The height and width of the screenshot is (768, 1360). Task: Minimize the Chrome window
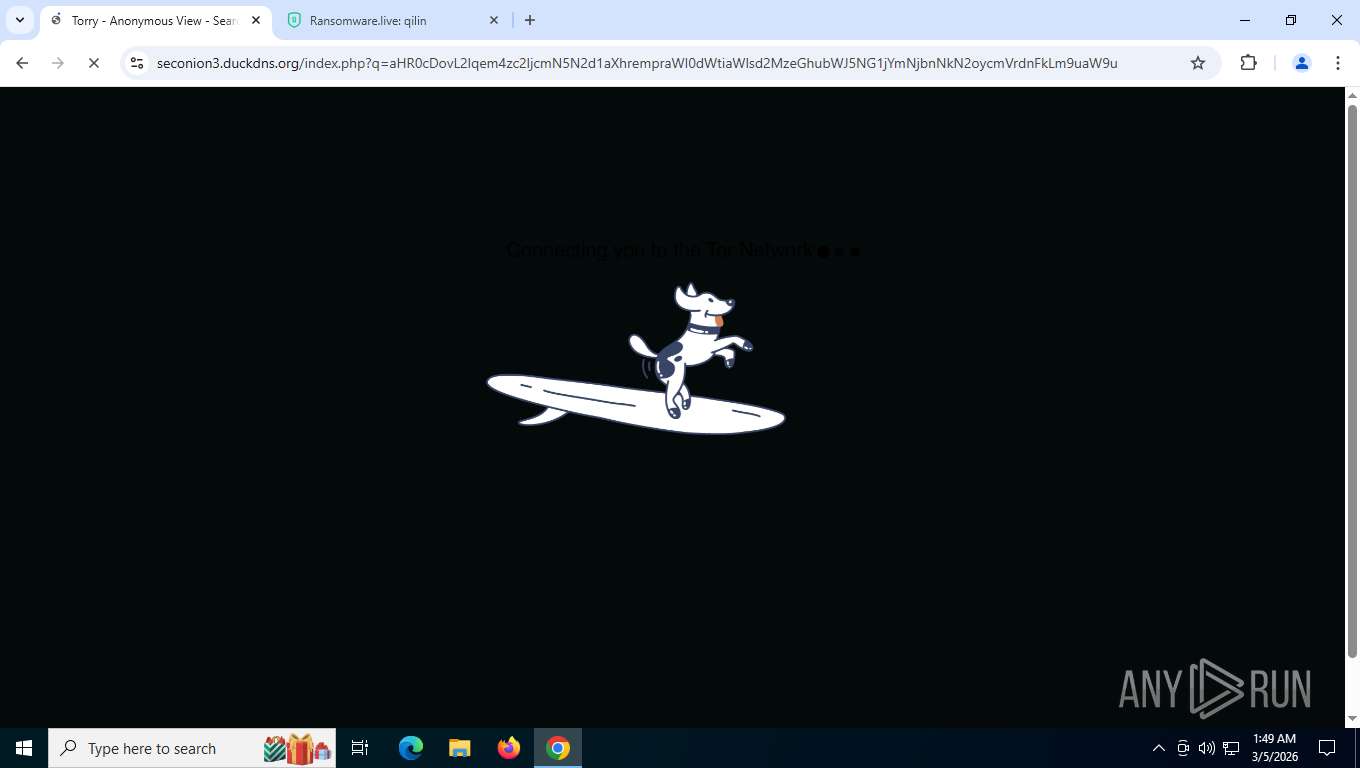(1245, 20)
